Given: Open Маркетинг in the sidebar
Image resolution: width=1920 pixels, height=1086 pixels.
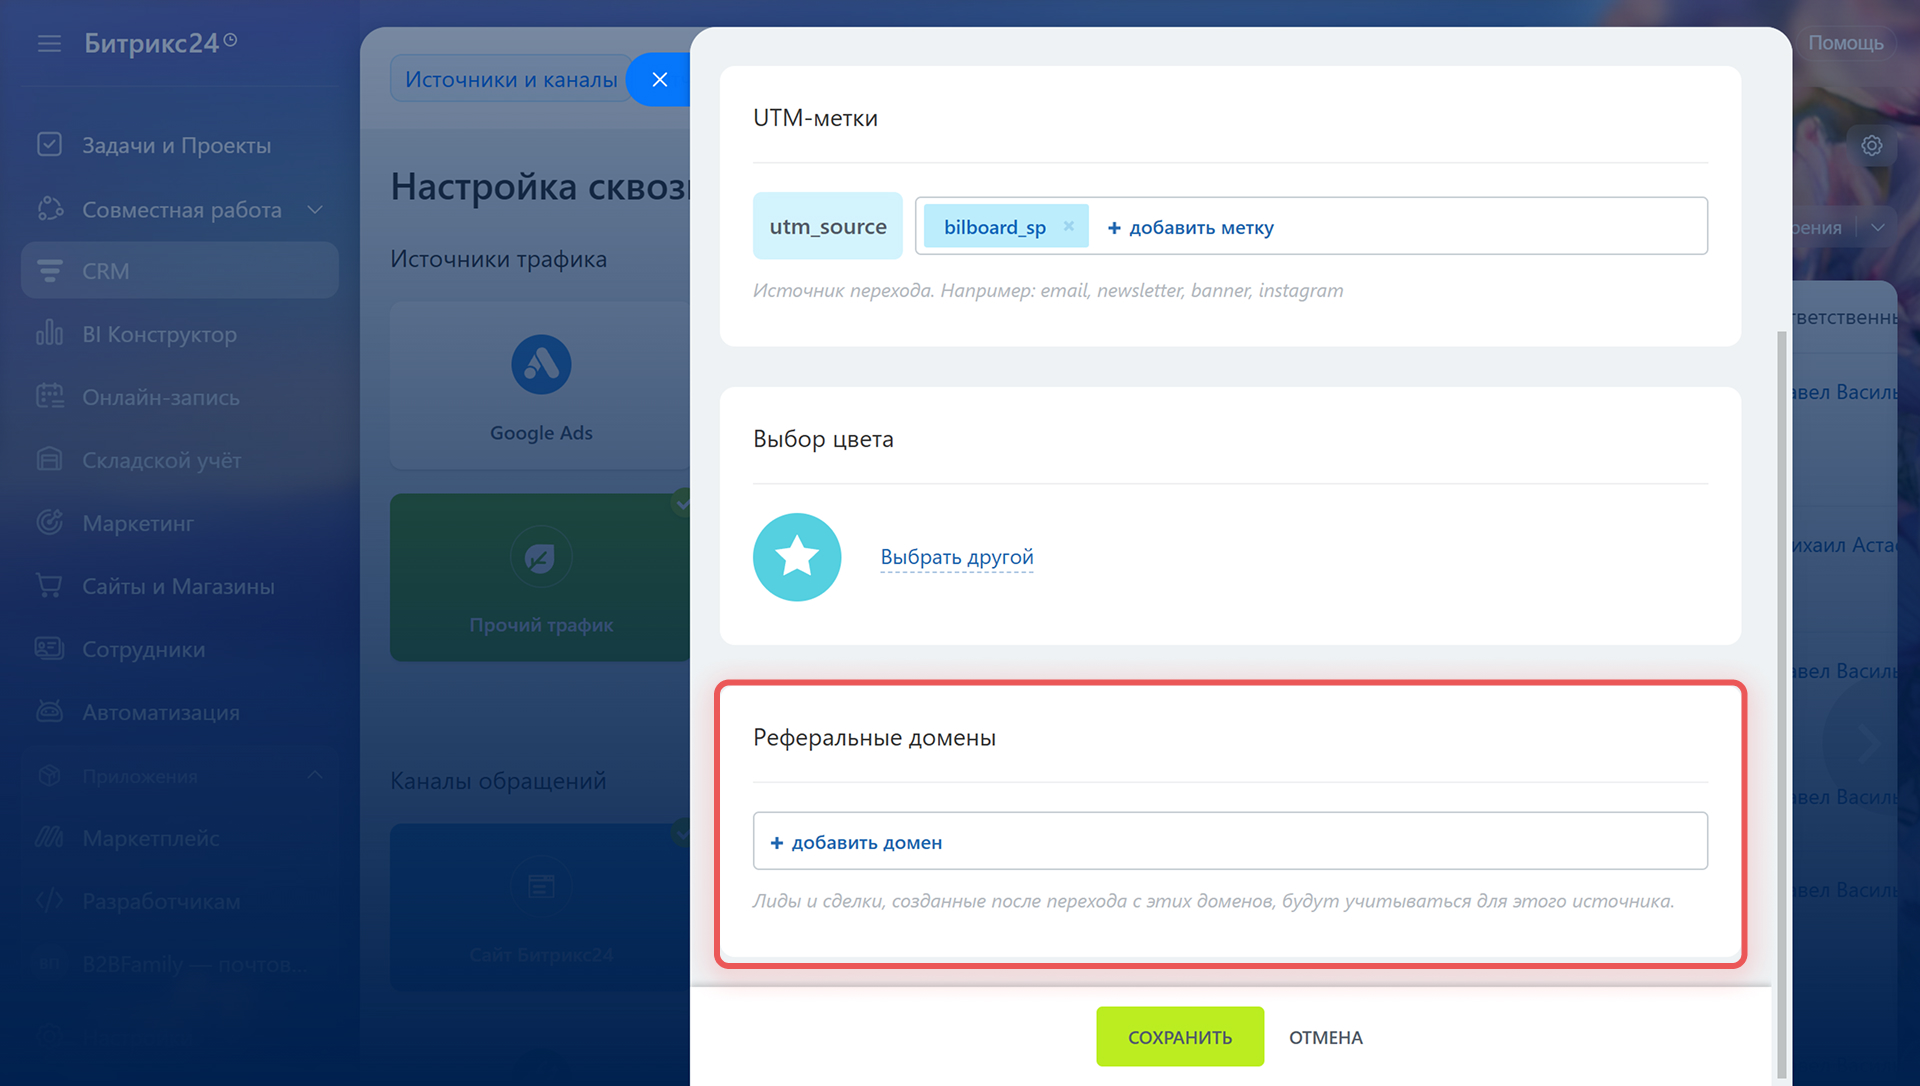Looking at the screenshot, I should [138, 523].
